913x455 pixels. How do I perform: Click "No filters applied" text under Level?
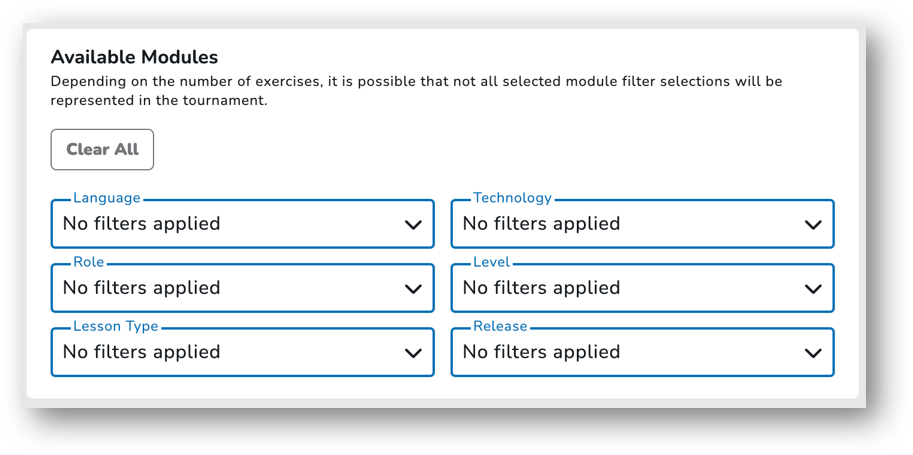542,288
